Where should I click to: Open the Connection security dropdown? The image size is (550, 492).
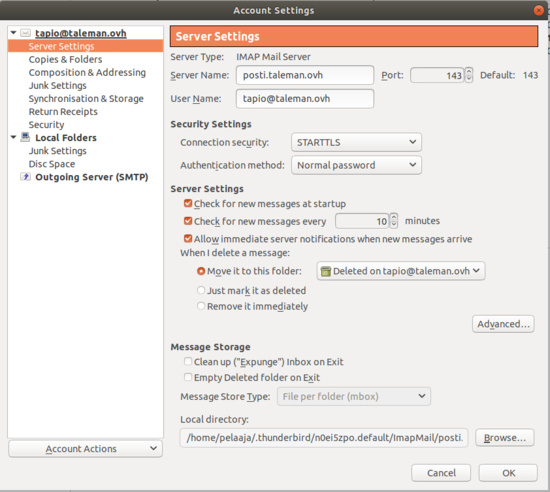[356, 142]
